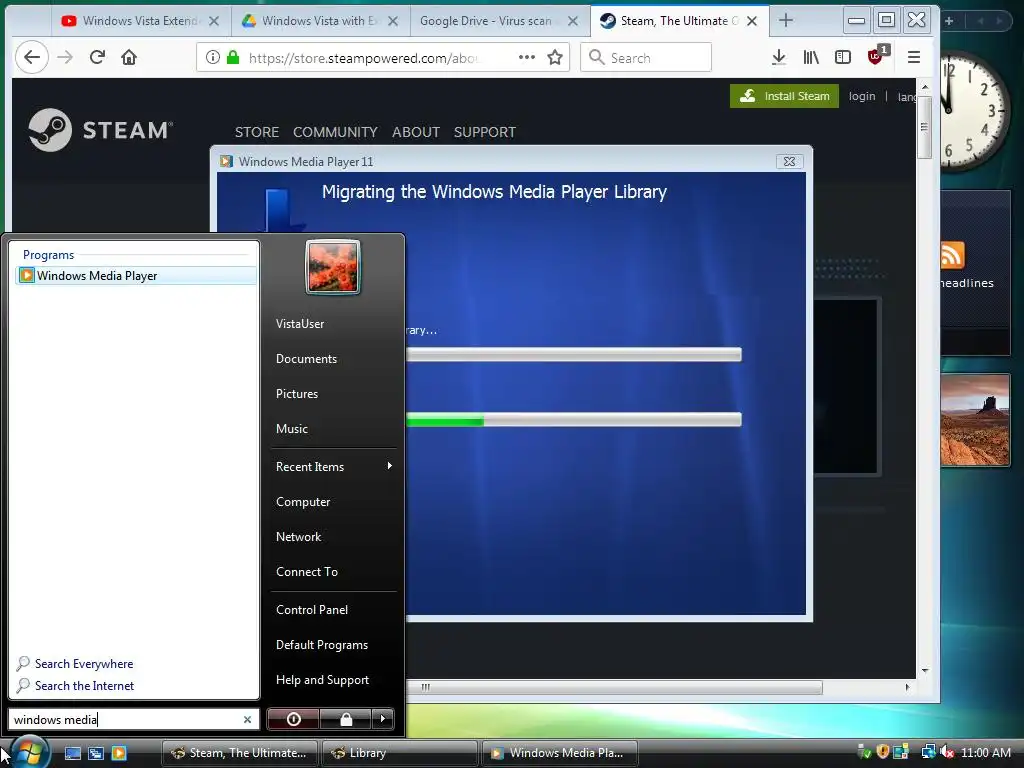Open the Steam ABOUT link
Screen dimensions: 1024x768
tap(416, 132)
